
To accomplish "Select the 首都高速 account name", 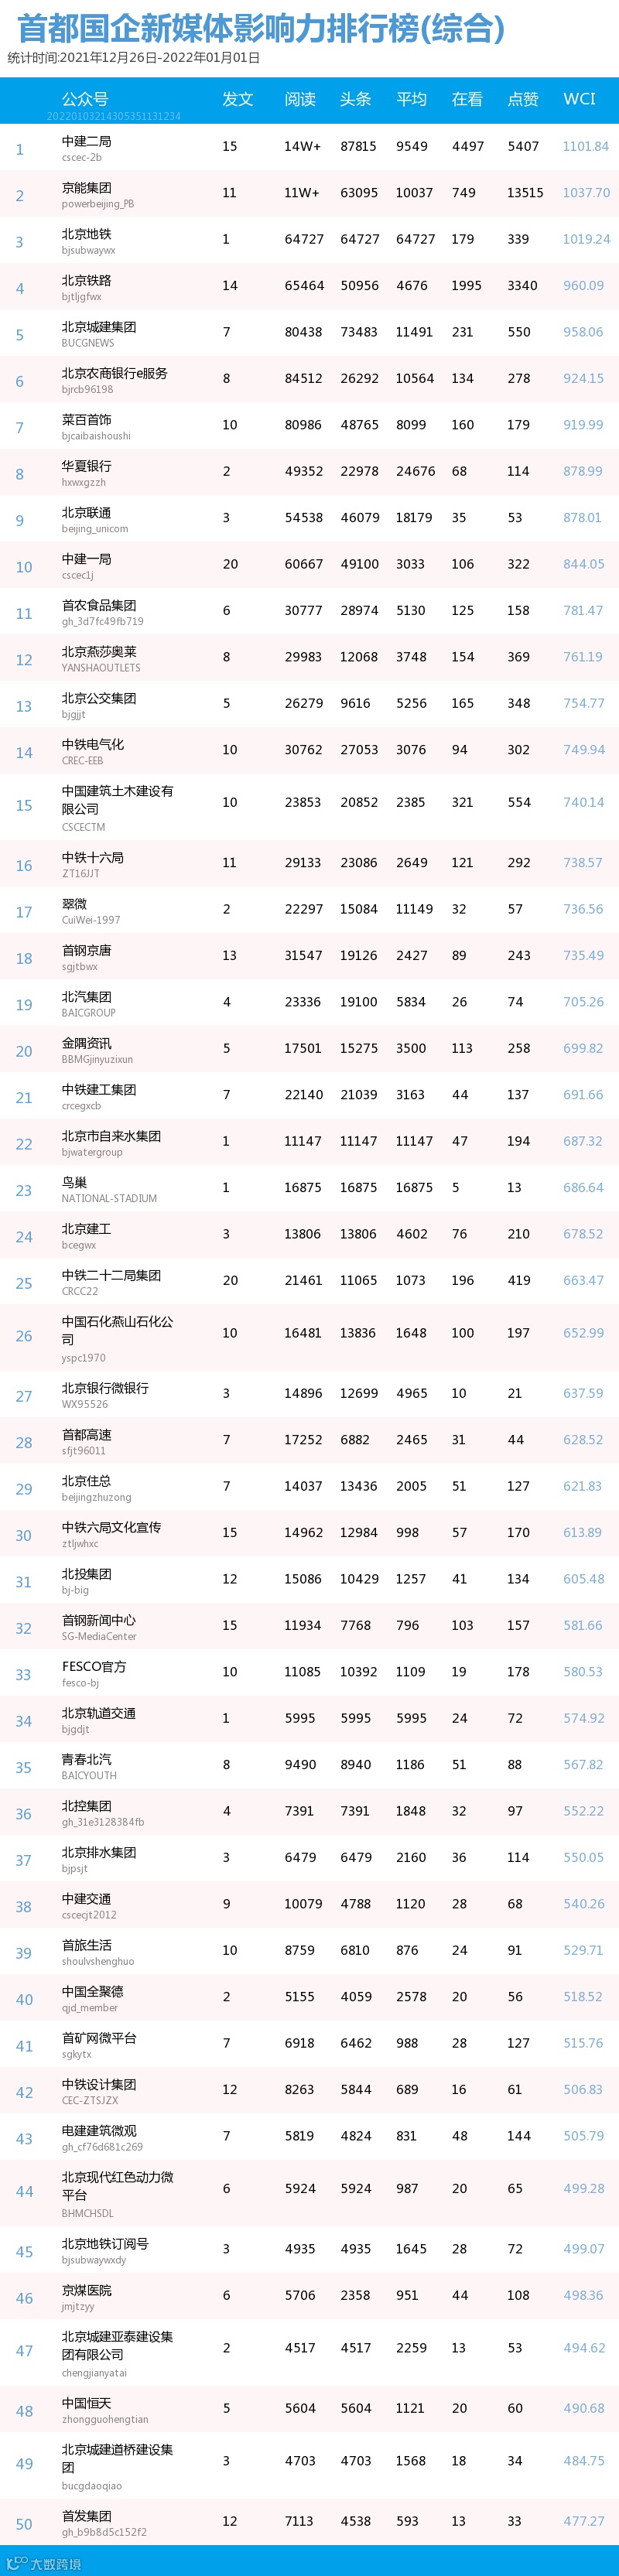I will (87, 1434).
